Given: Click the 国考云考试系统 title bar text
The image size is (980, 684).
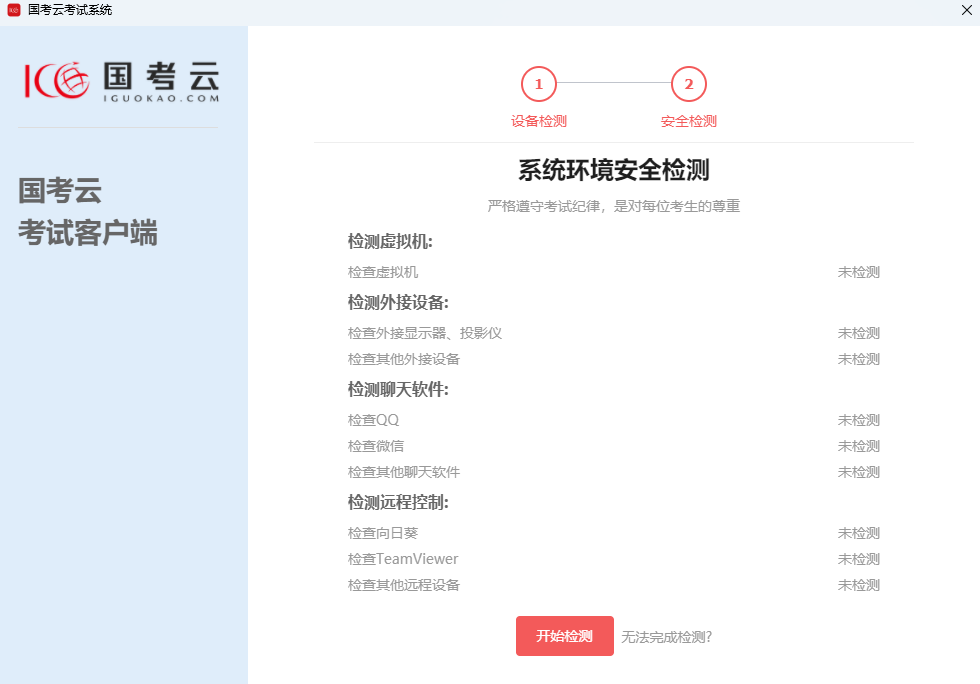Looking at the screenshot, I should point(70,10).
